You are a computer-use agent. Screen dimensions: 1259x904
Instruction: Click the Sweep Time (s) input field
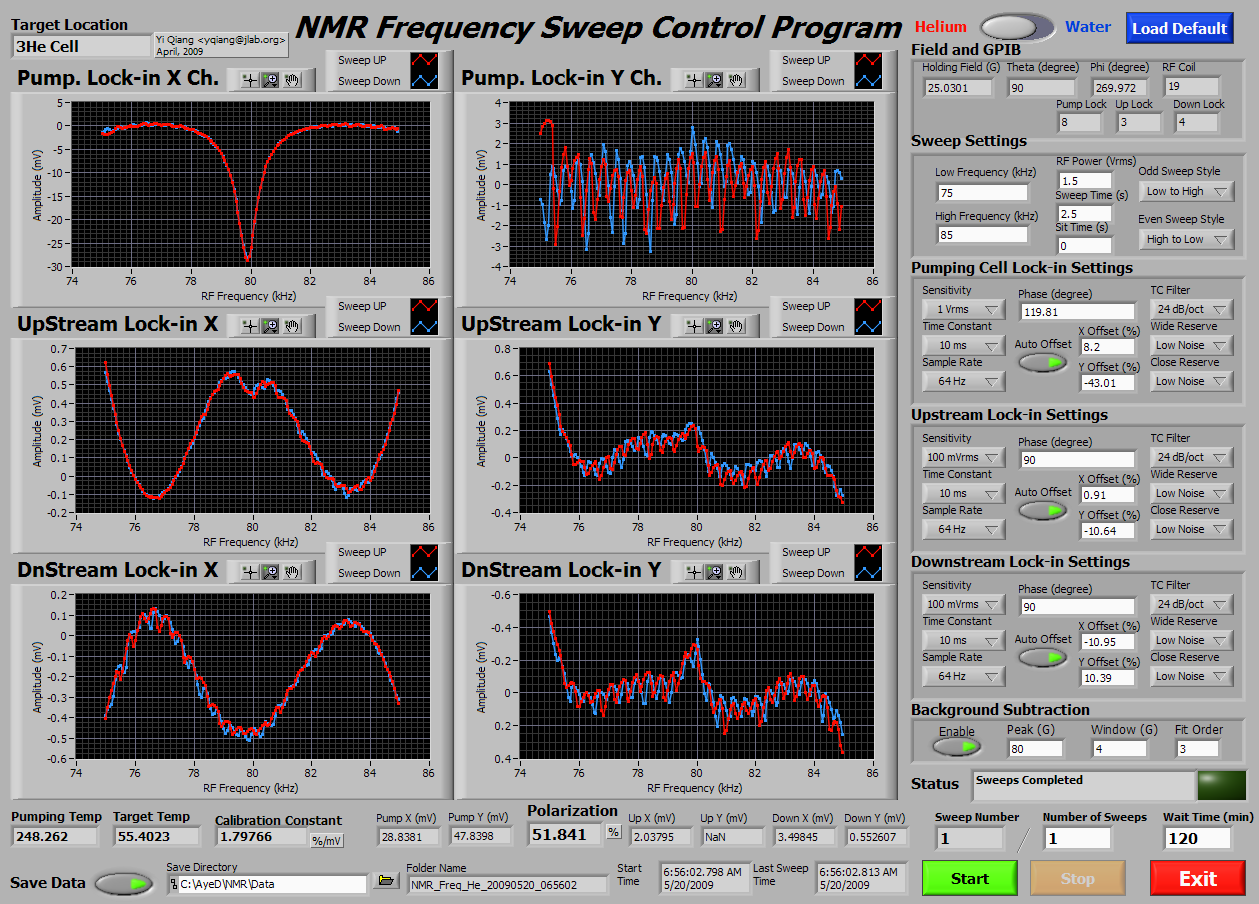click(x=1084, y=214)
